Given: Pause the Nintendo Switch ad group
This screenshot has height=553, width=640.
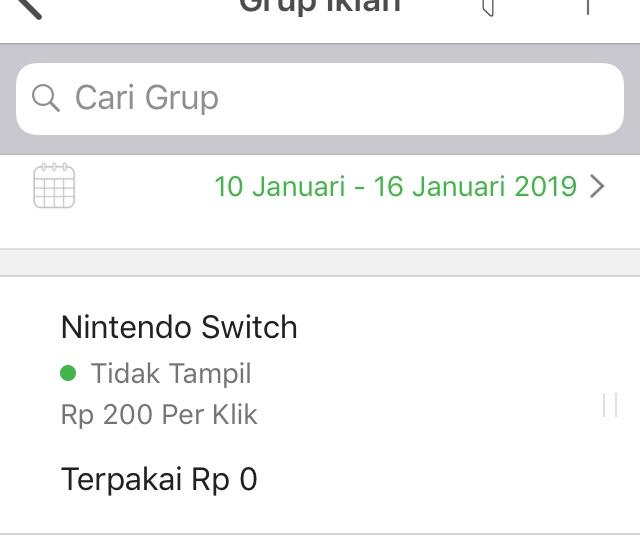Looking at the screenshot, I should [x=610, y=404].
